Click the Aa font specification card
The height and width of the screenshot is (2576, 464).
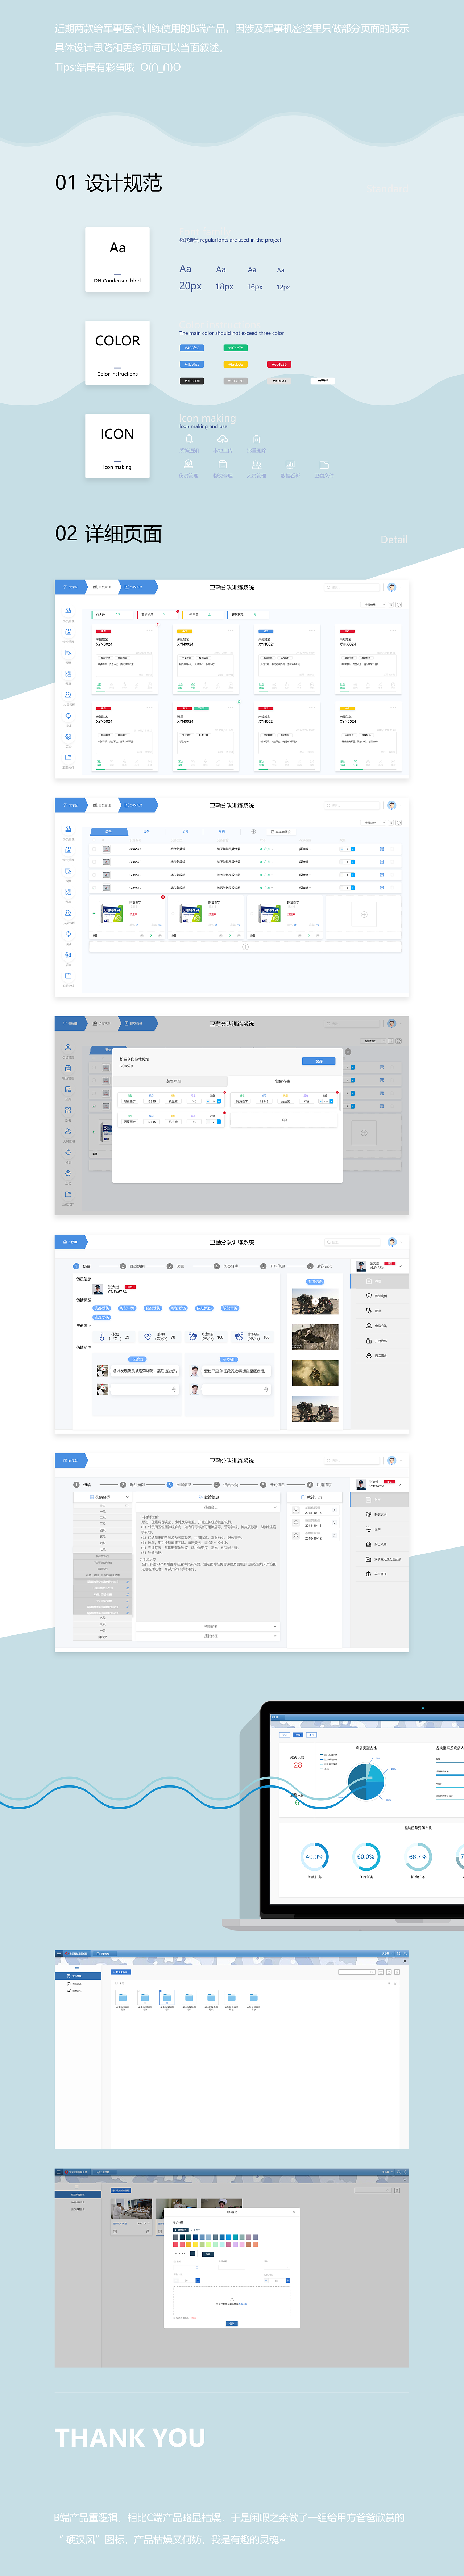(117, 260)
